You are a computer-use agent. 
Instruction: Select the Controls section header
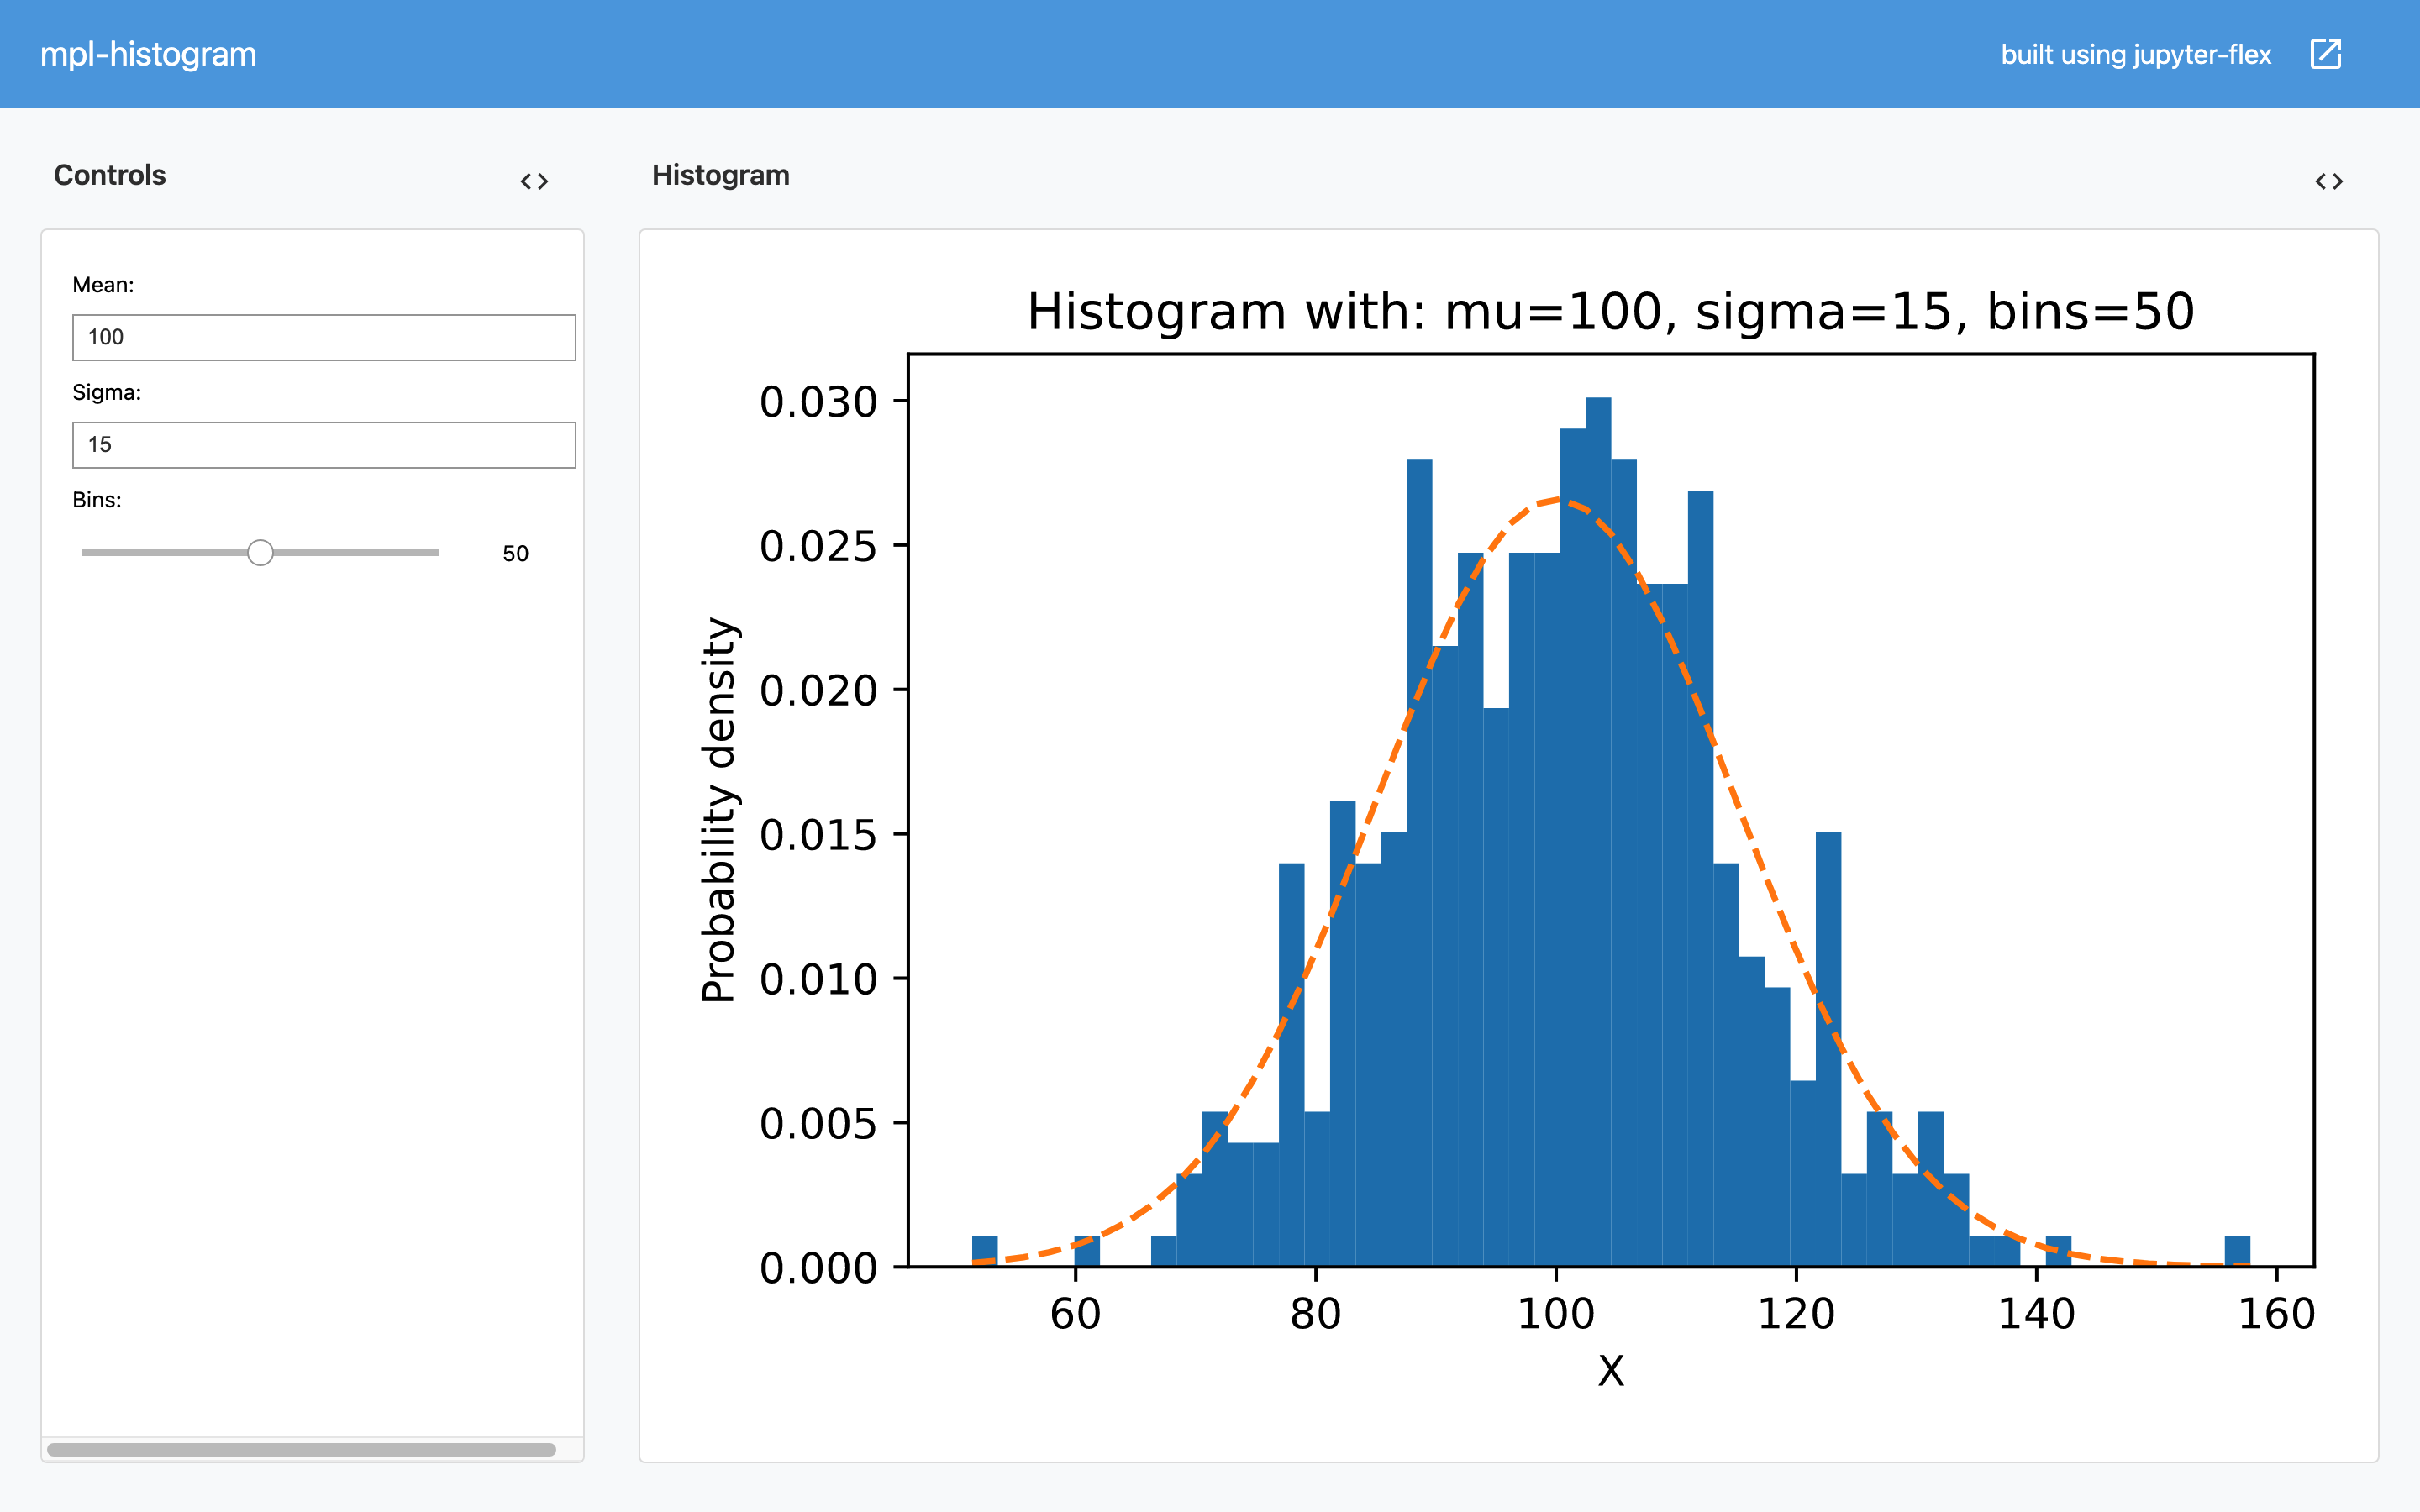point(110,175)
